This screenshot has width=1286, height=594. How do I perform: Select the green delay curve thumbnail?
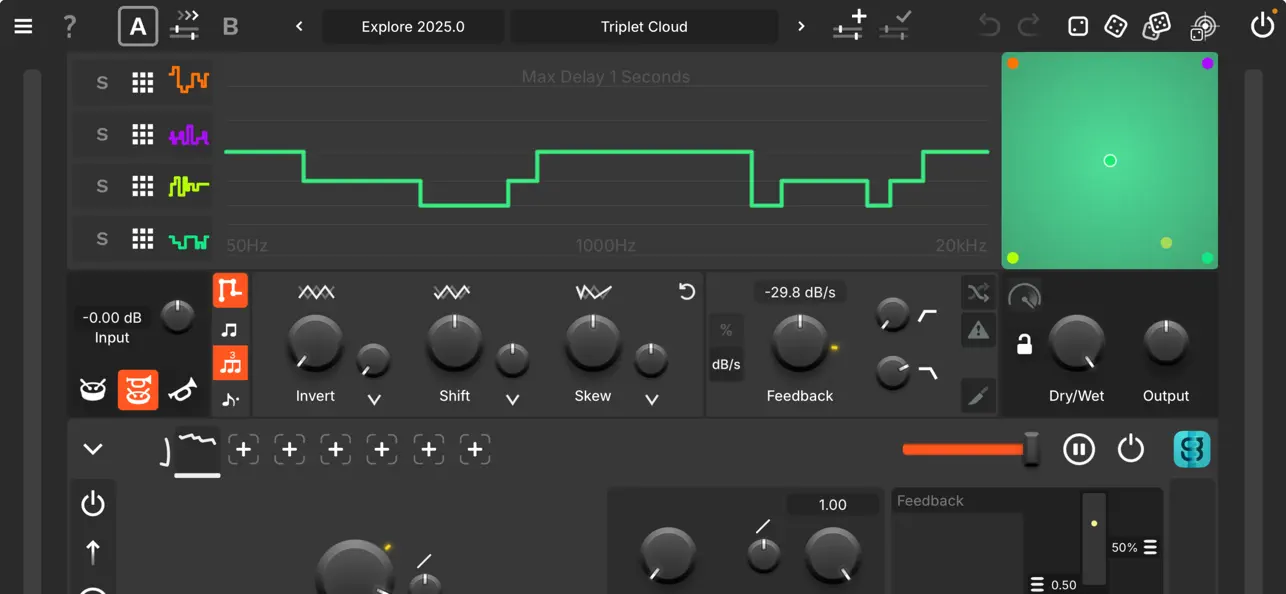(189, 241)
